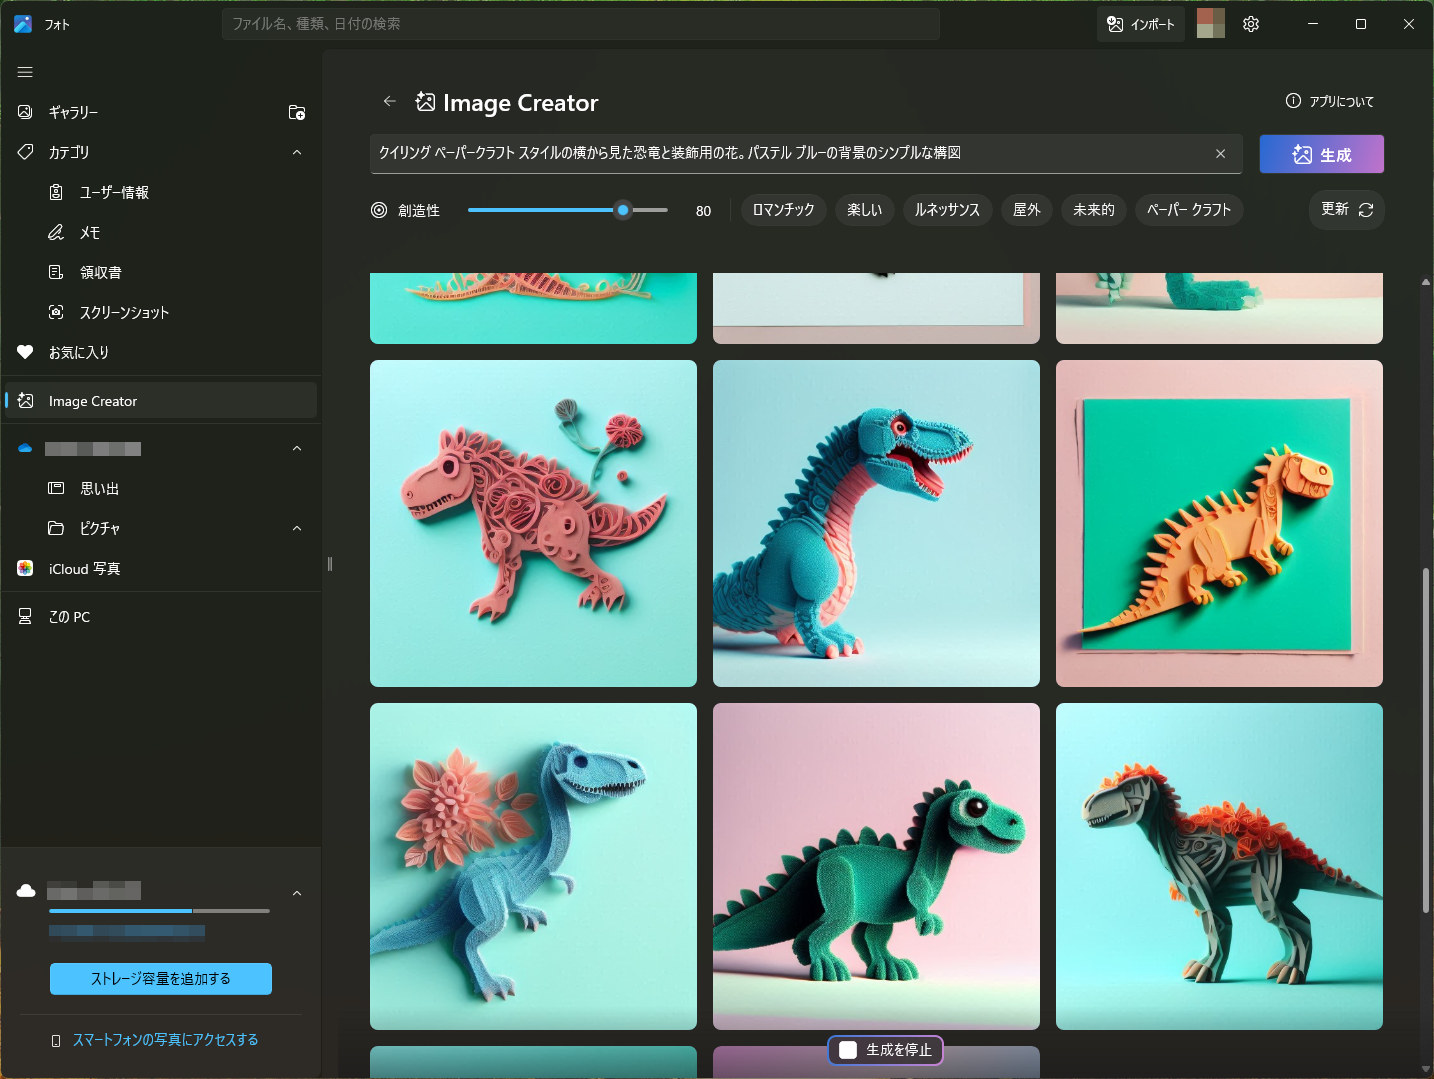Image resolution: width=1434 pixels, height=1079 pixels.
Task: Click the add folder icon beside ギャラリー
Action: 297,112
